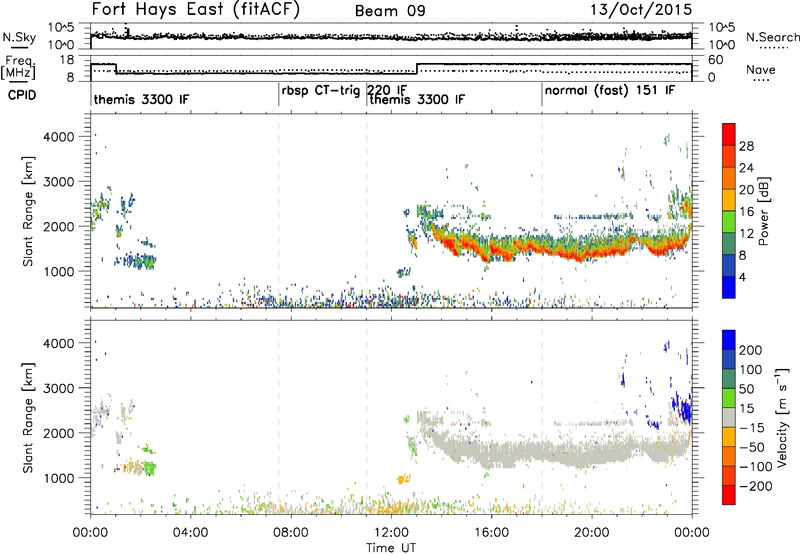800x554 pixels.
Task: Click the '60' Nave axis tick label
Action: (716, 60)
